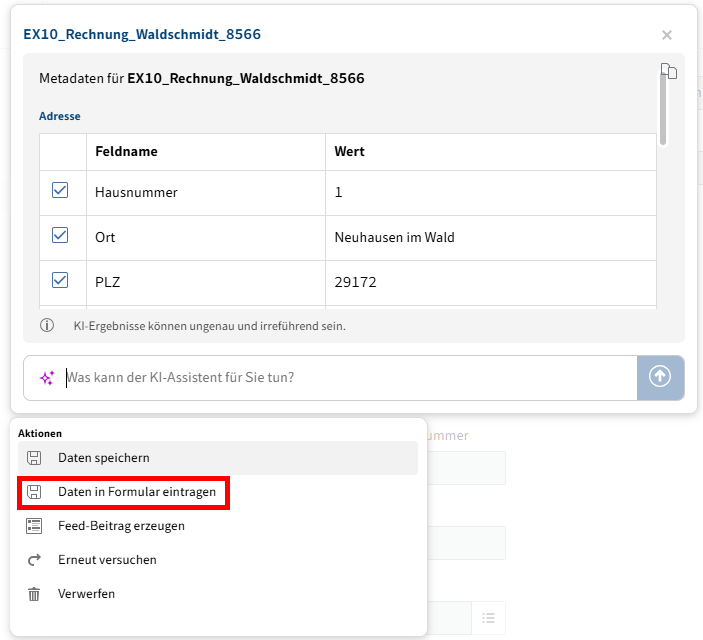Select Erneut versuchen

[218, 560]
